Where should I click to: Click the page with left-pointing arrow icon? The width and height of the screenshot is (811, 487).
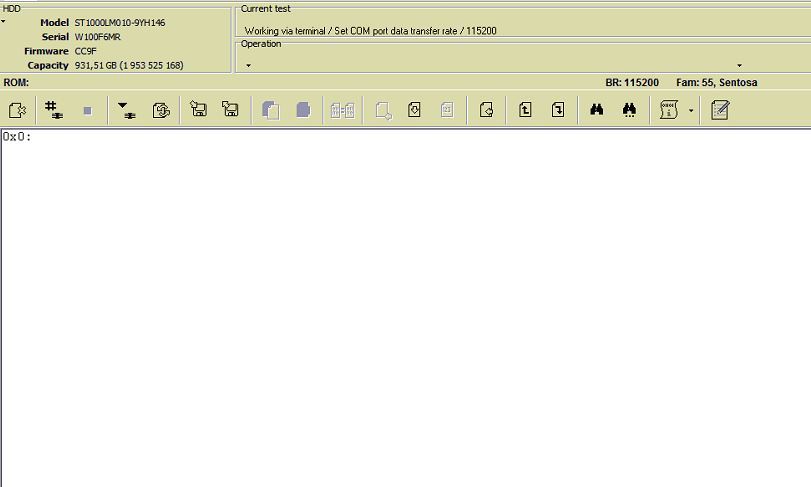coord(486,110)
